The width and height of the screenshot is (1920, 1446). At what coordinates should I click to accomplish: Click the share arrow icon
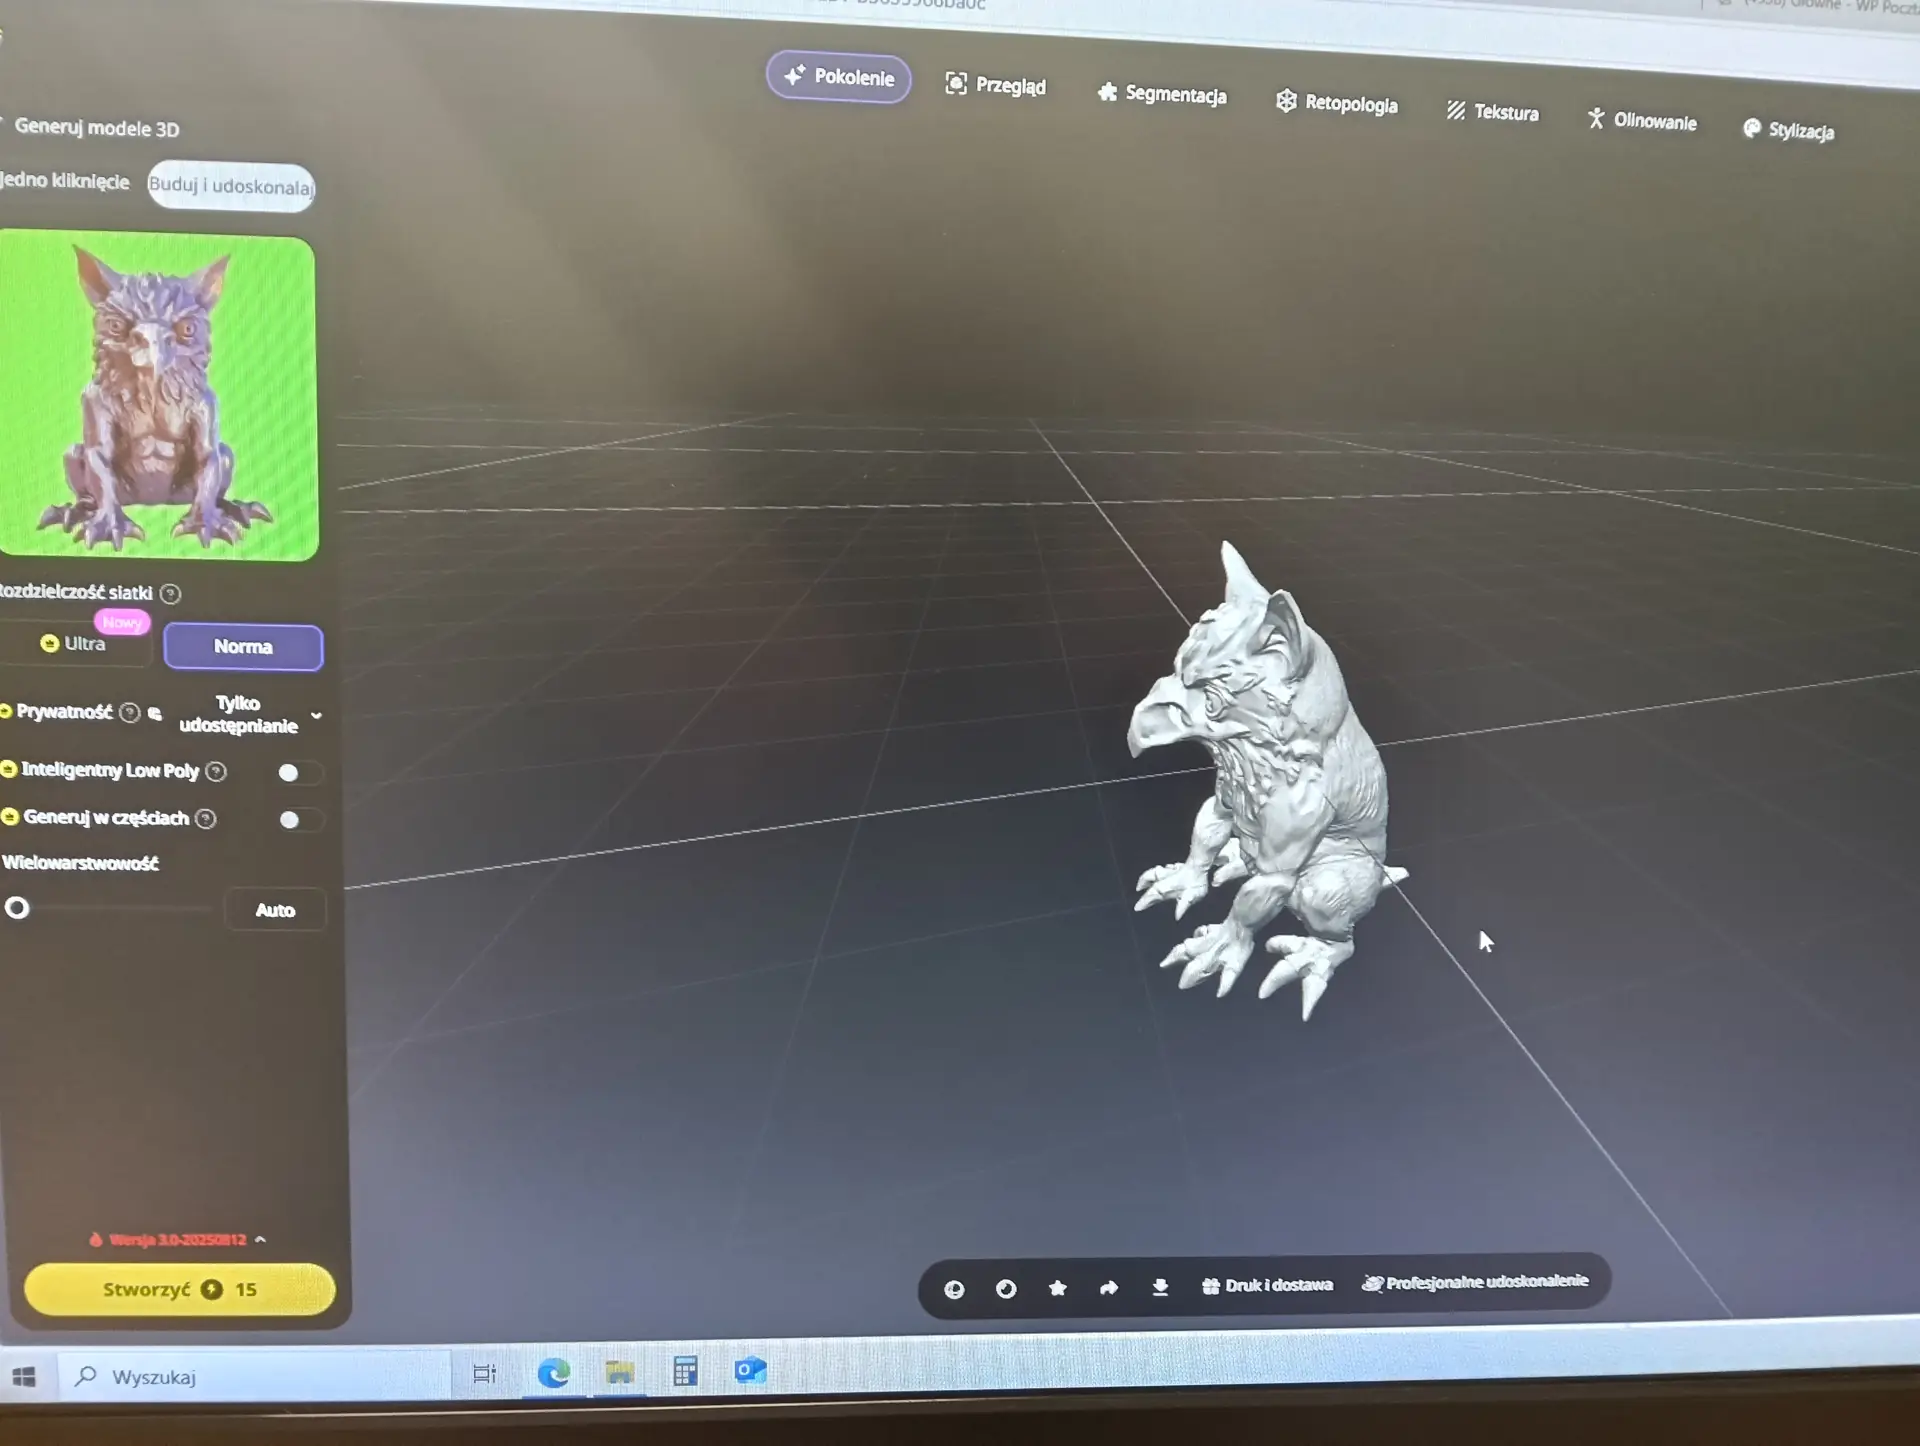[x=1108, y=1288]
